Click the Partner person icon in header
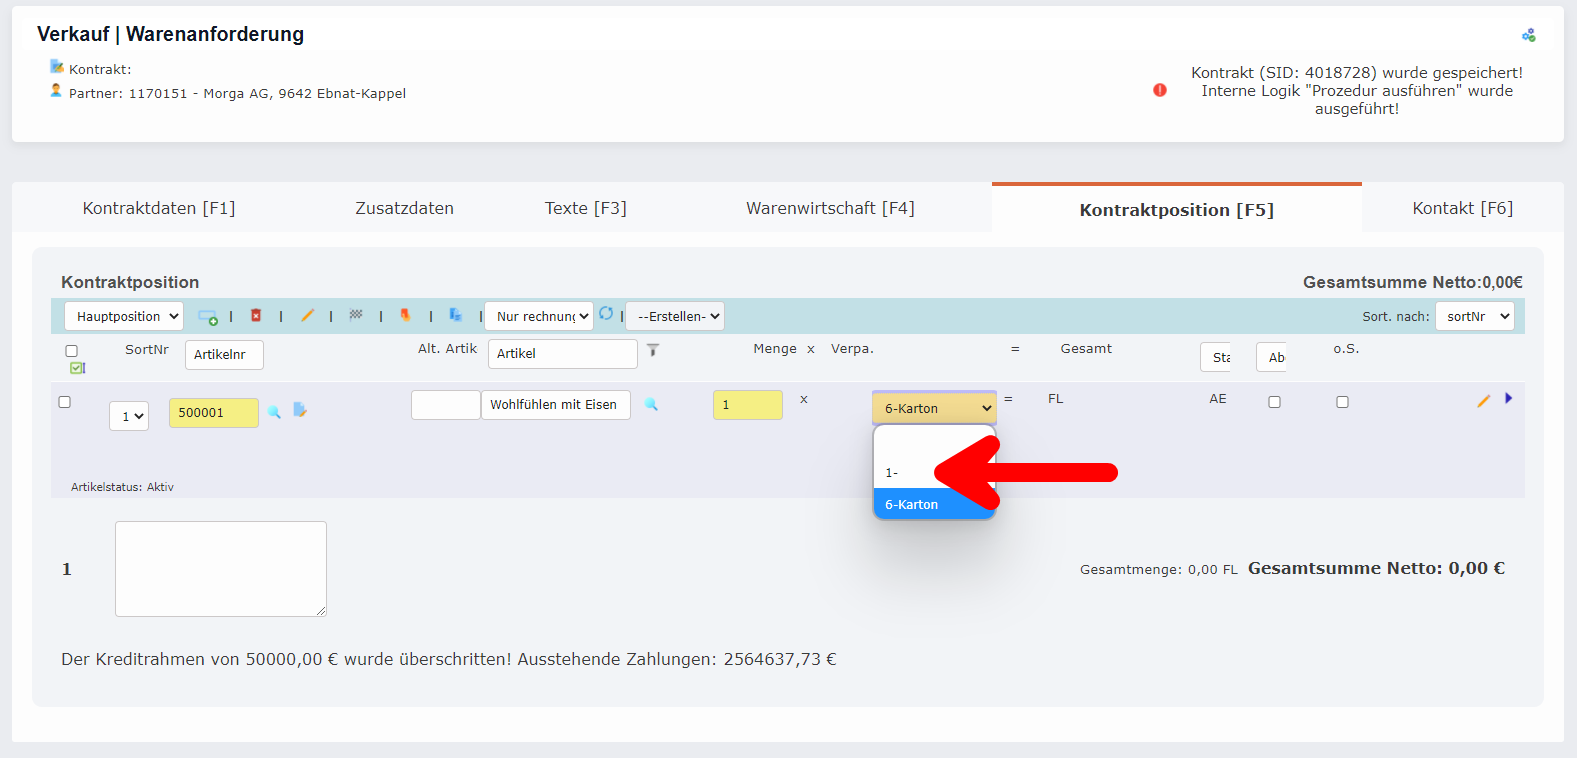Image resolution: width=1577 pixels, height=758 pixels. pos(56,91)
